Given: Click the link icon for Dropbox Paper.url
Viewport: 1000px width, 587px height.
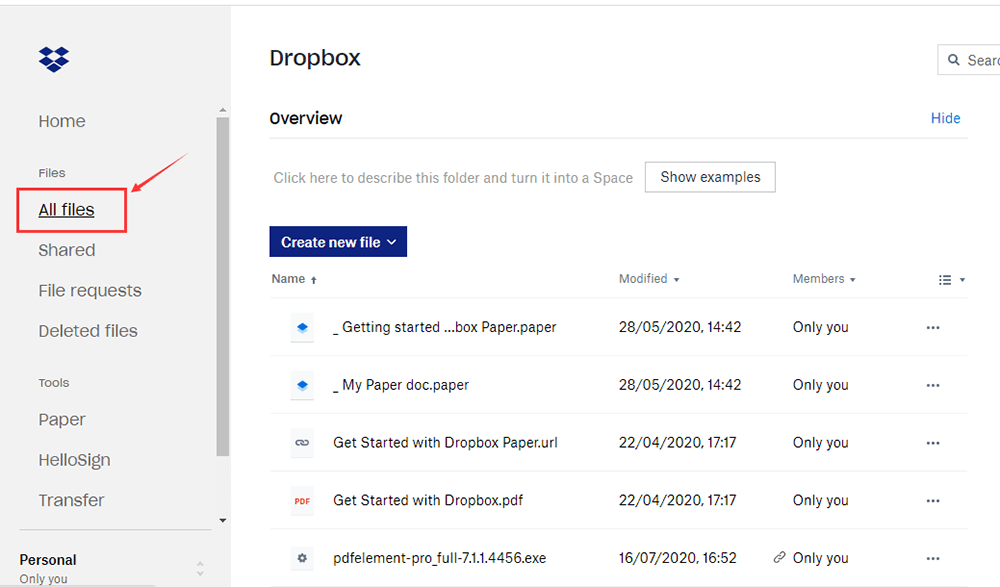Looking at the screenshot, I should pos(302,443).
